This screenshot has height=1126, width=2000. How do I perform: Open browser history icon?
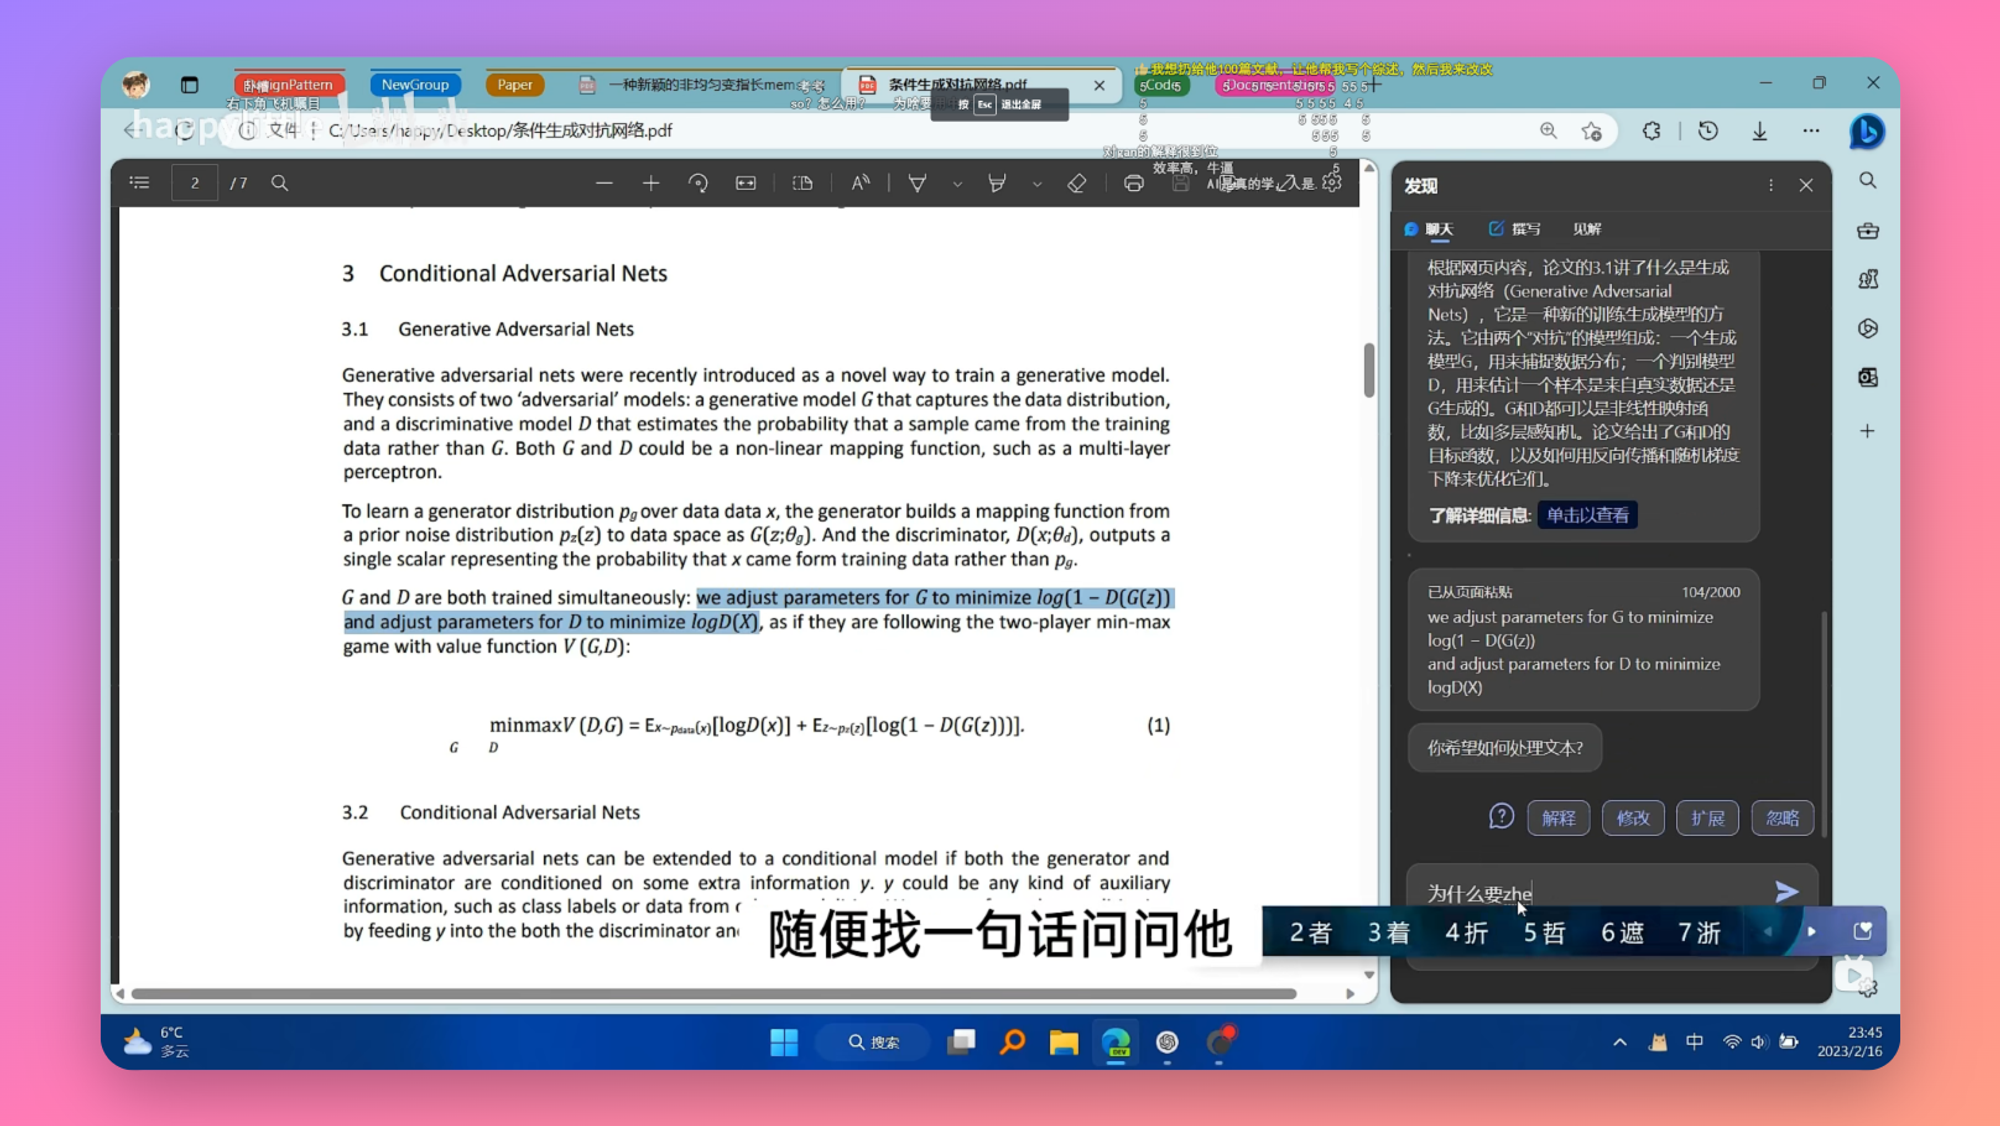tap(1708, 131)
